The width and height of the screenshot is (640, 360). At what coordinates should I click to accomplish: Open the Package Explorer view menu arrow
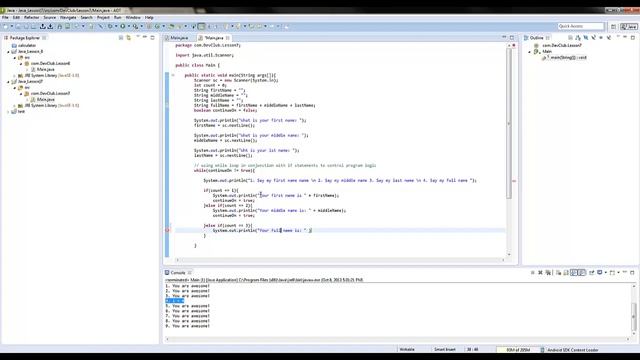coord(138,37)
